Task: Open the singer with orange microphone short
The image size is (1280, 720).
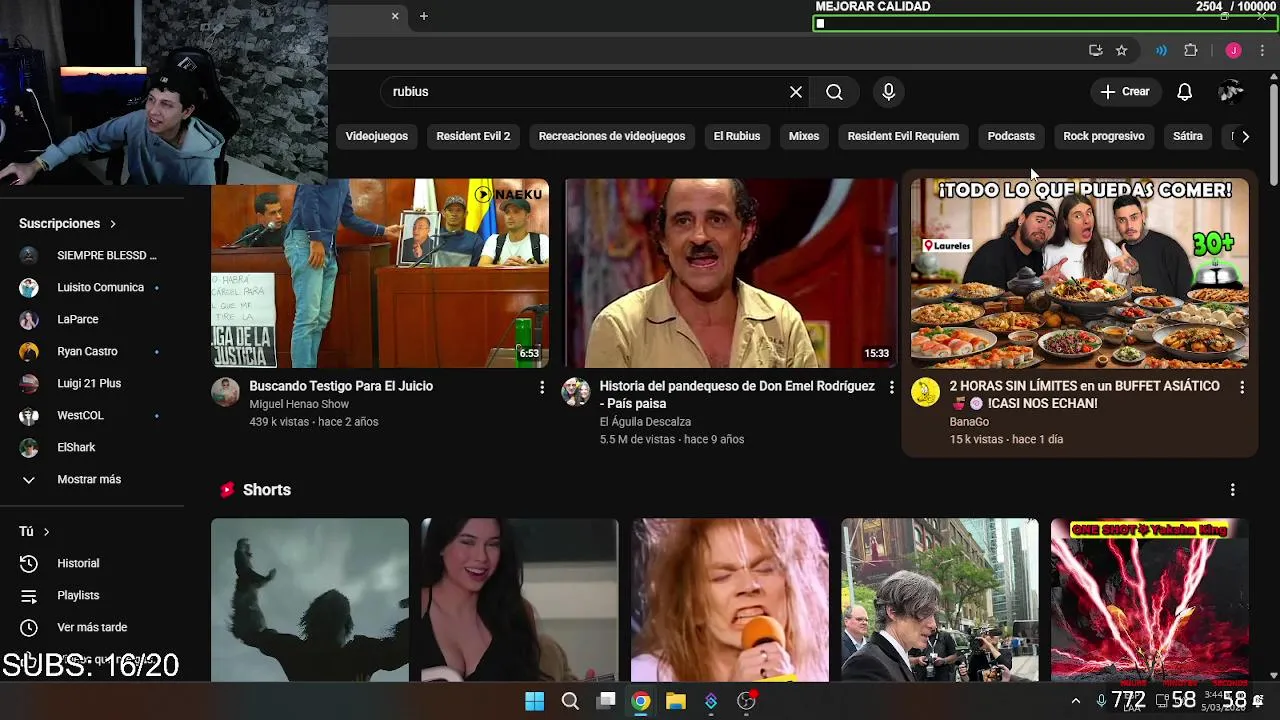Action: (730, 600)
